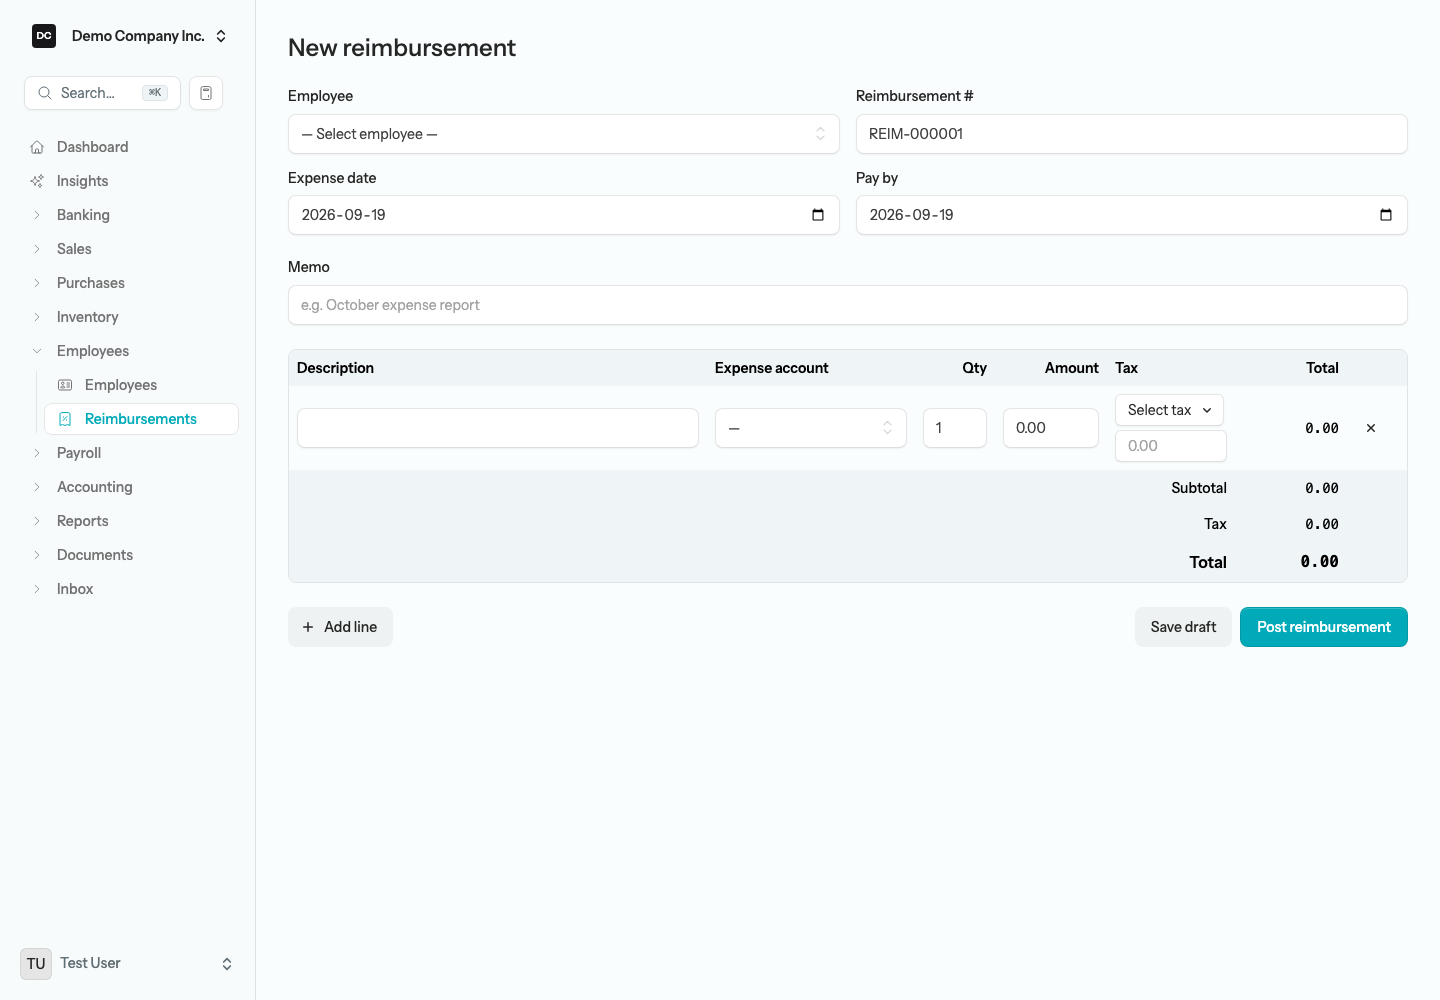Screen dimensions: 1440x1000
Task: Expand the Reports section chevron
Action: point(37,521)
